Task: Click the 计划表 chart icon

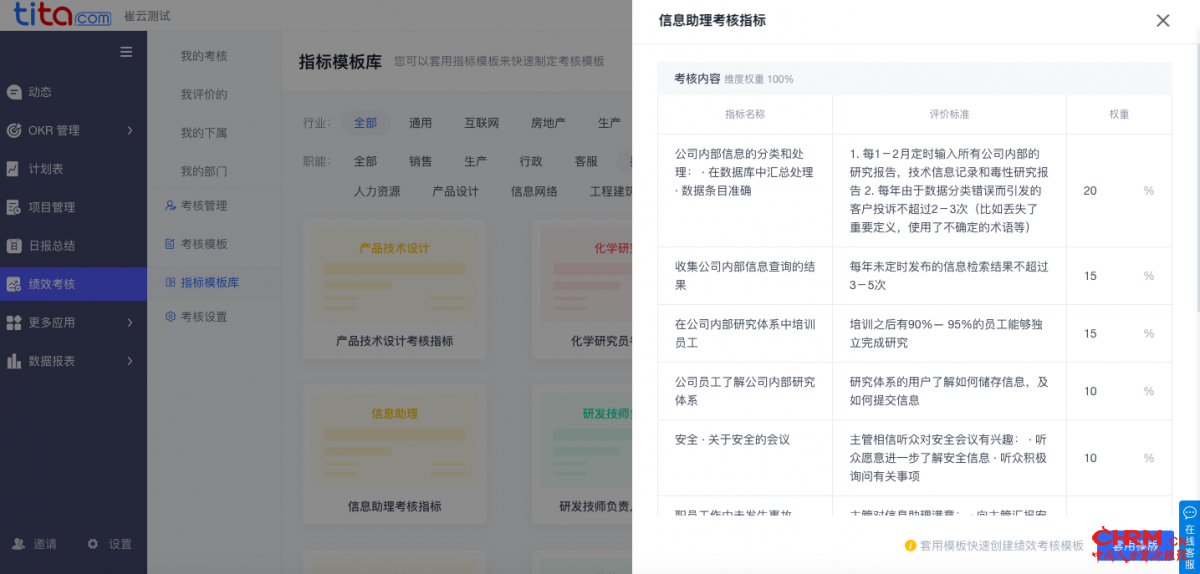Action: [x=14, y=169]
